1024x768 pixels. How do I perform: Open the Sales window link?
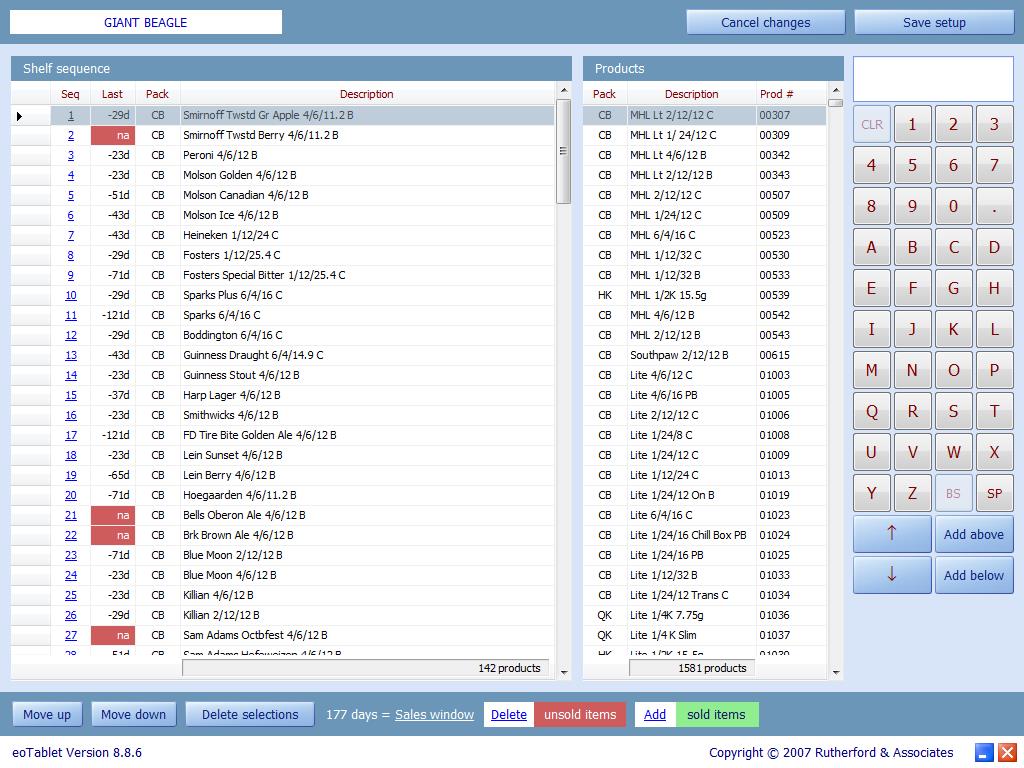click(x=434, y=714)
